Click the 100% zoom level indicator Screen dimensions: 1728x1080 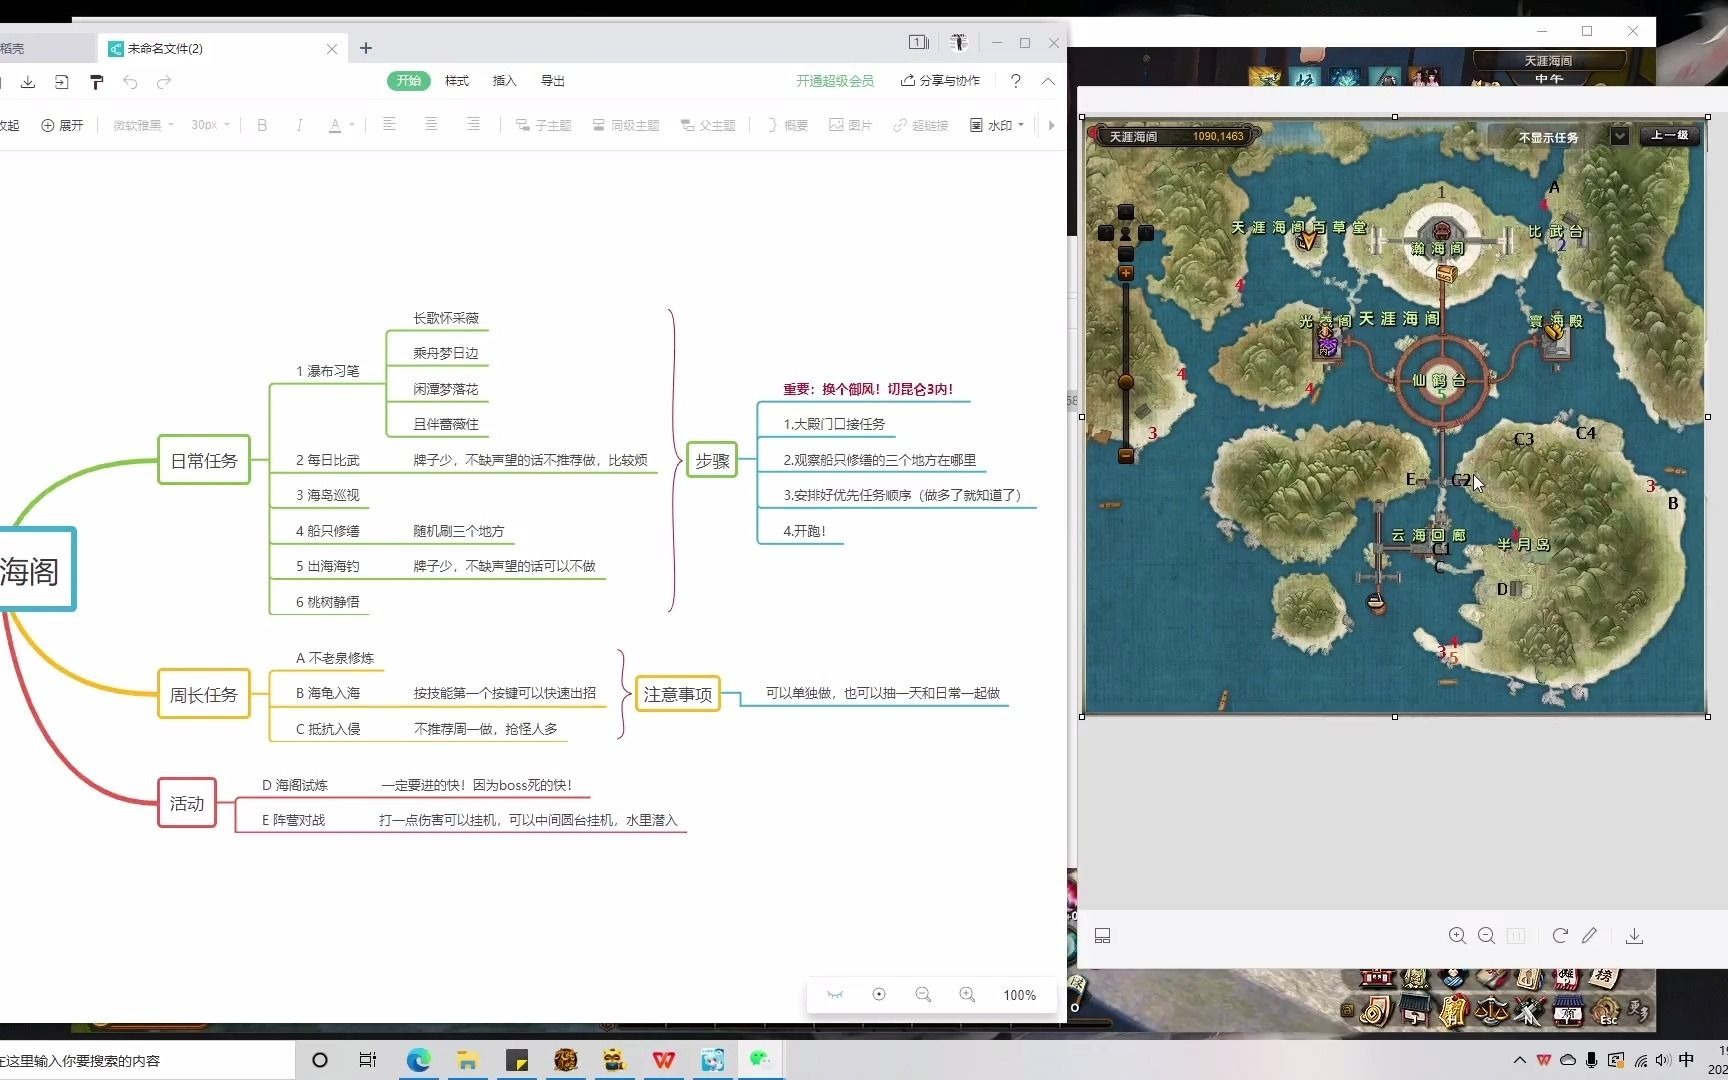click(1020, 995)
